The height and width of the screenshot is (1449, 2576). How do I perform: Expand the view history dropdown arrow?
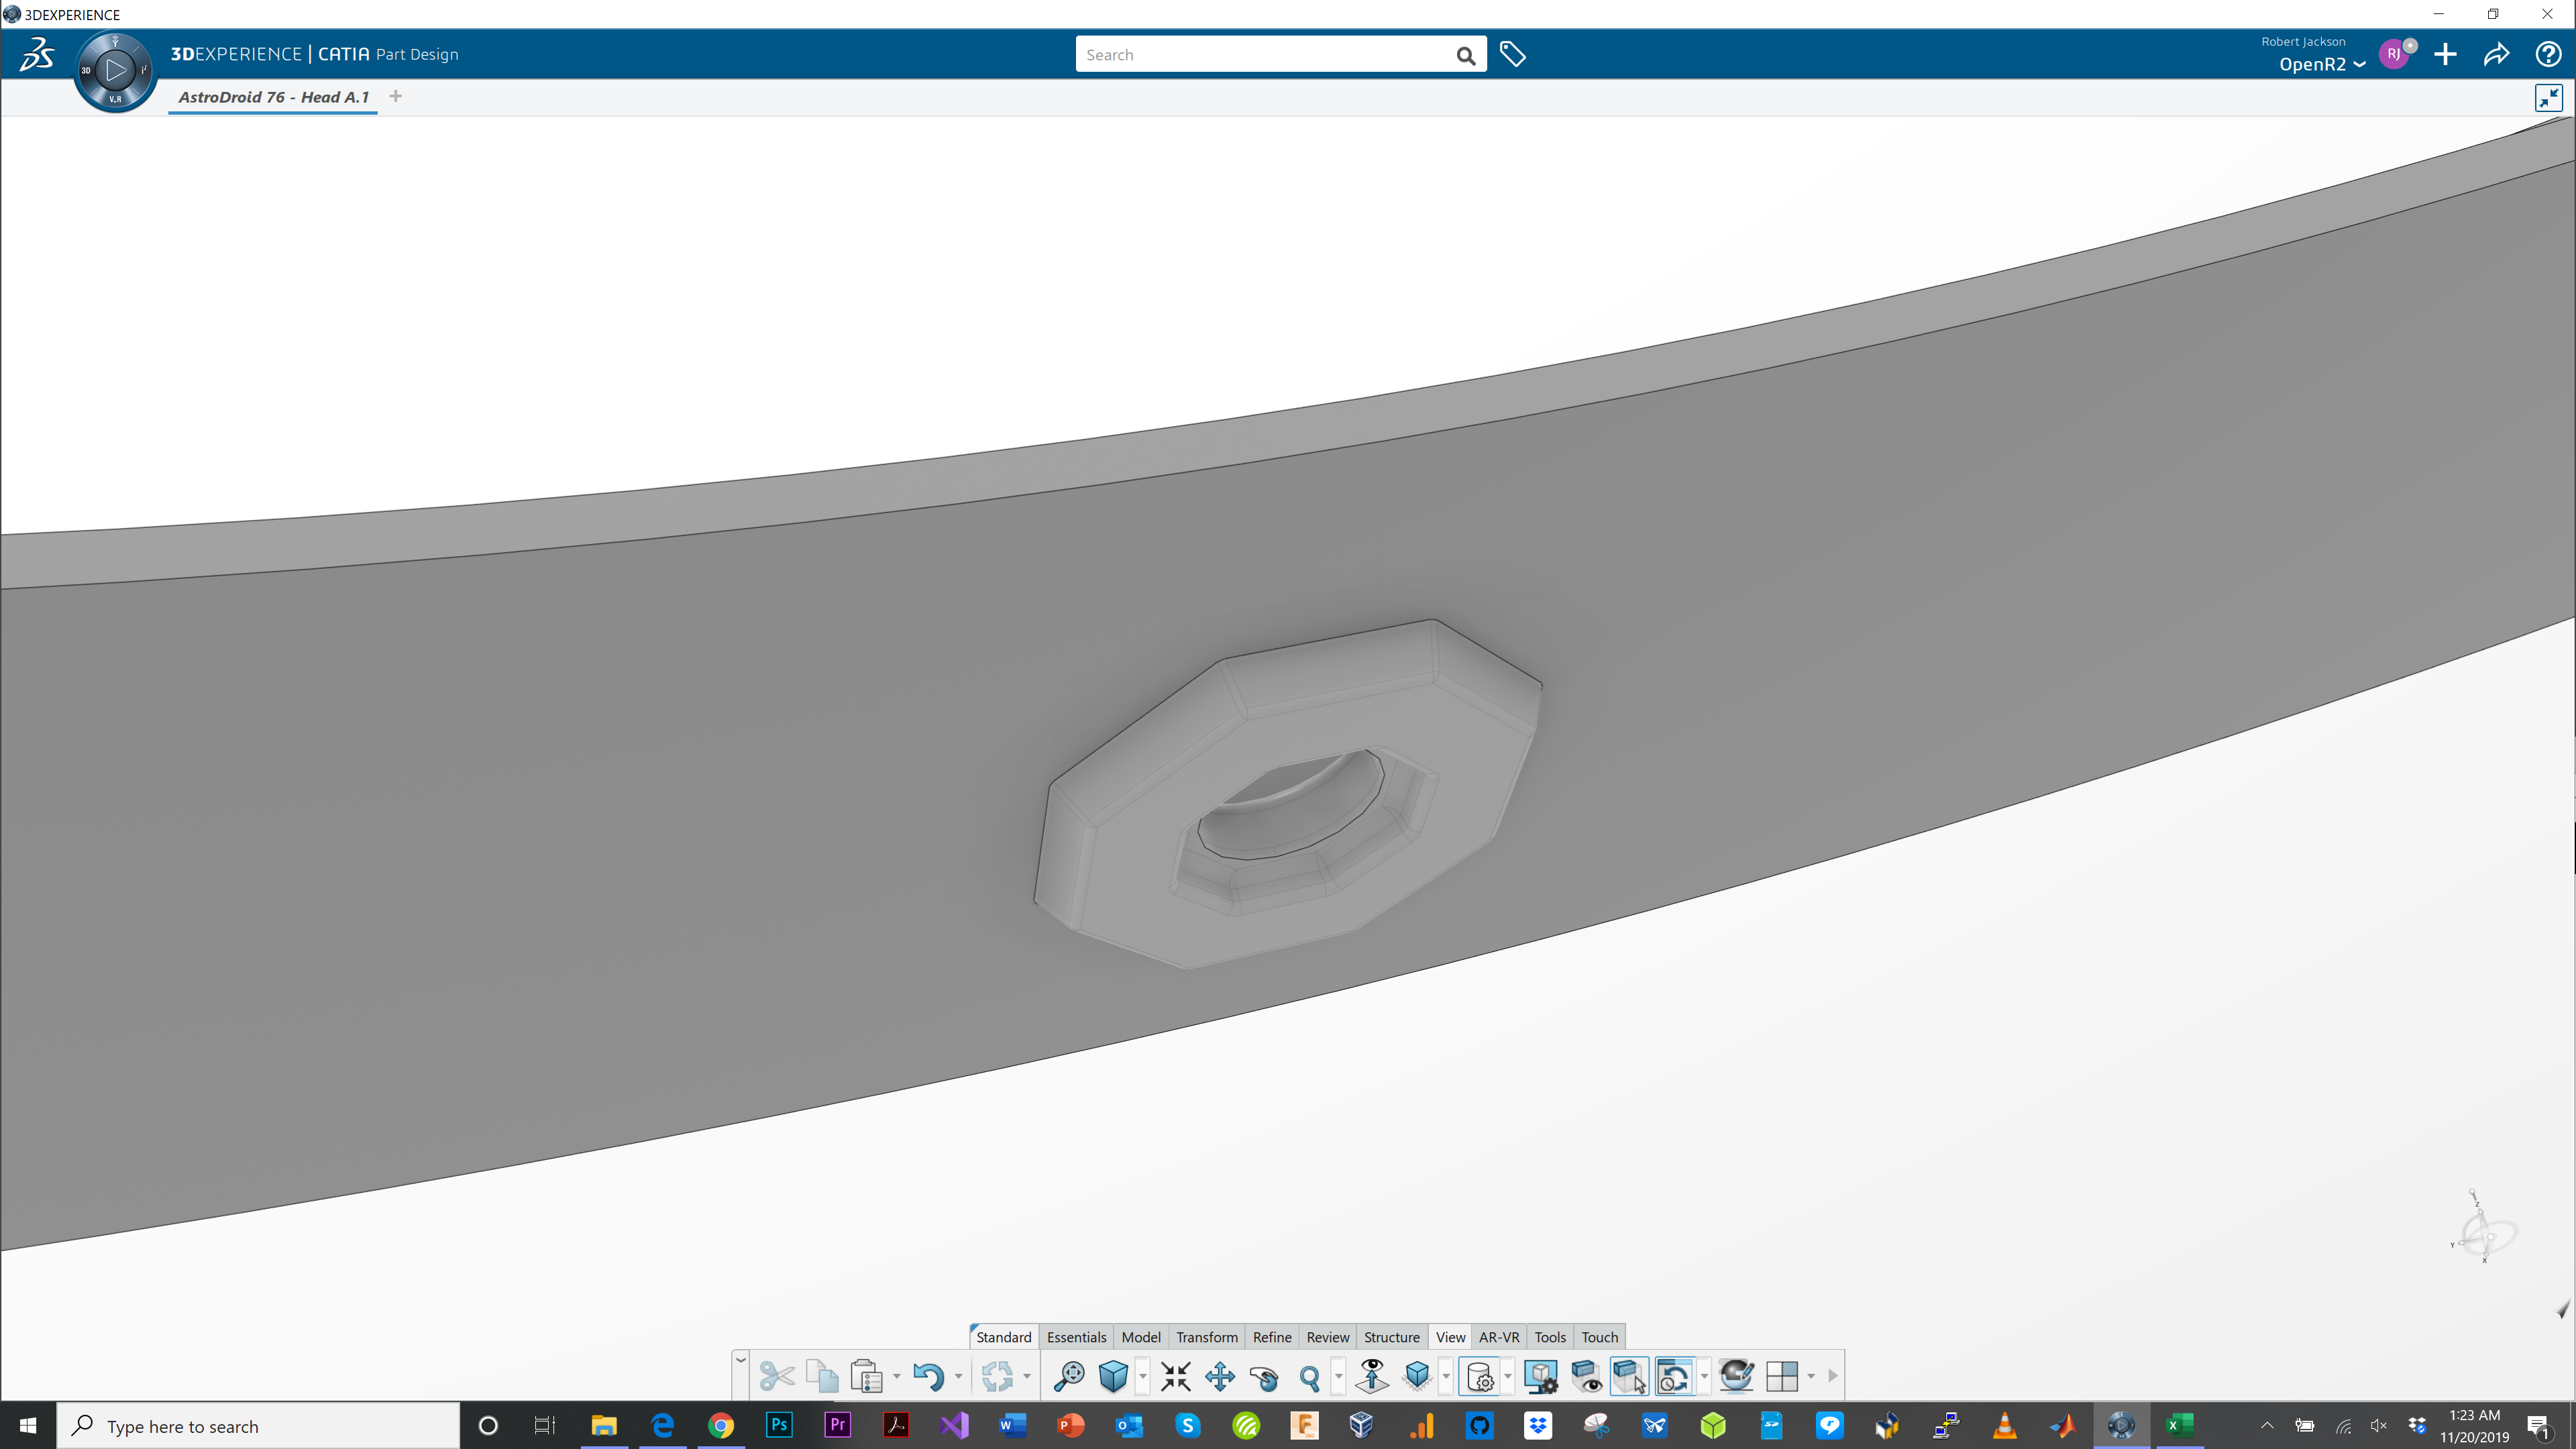click(x=1704, y=1377)
